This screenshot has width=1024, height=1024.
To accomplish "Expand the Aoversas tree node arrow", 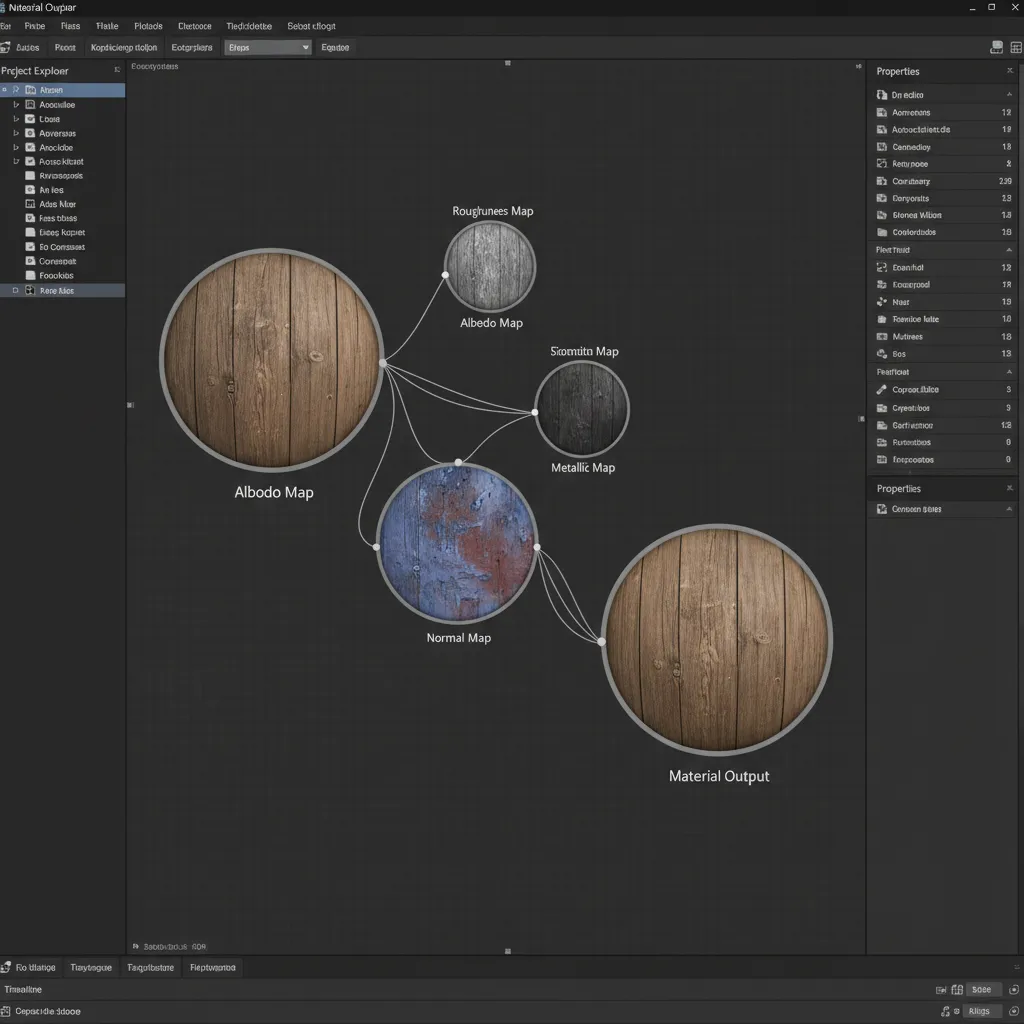I will pyautogui.click(x=16, y=133).
